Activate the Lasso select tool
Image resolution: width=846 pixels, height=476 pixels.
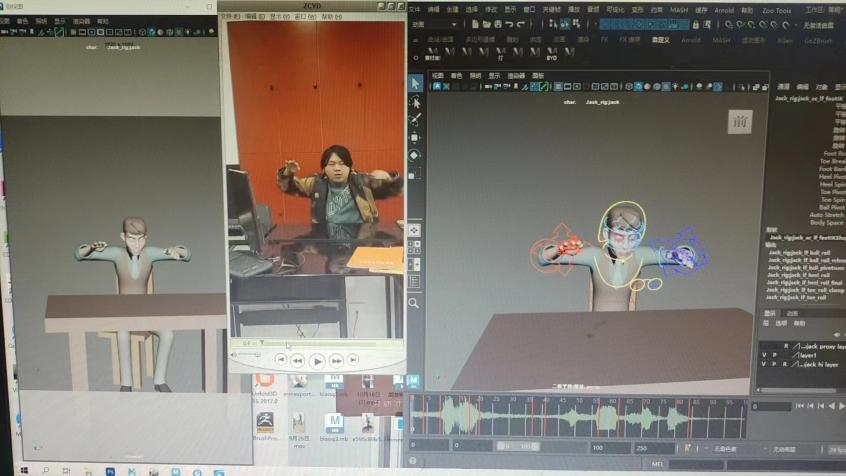415,101
